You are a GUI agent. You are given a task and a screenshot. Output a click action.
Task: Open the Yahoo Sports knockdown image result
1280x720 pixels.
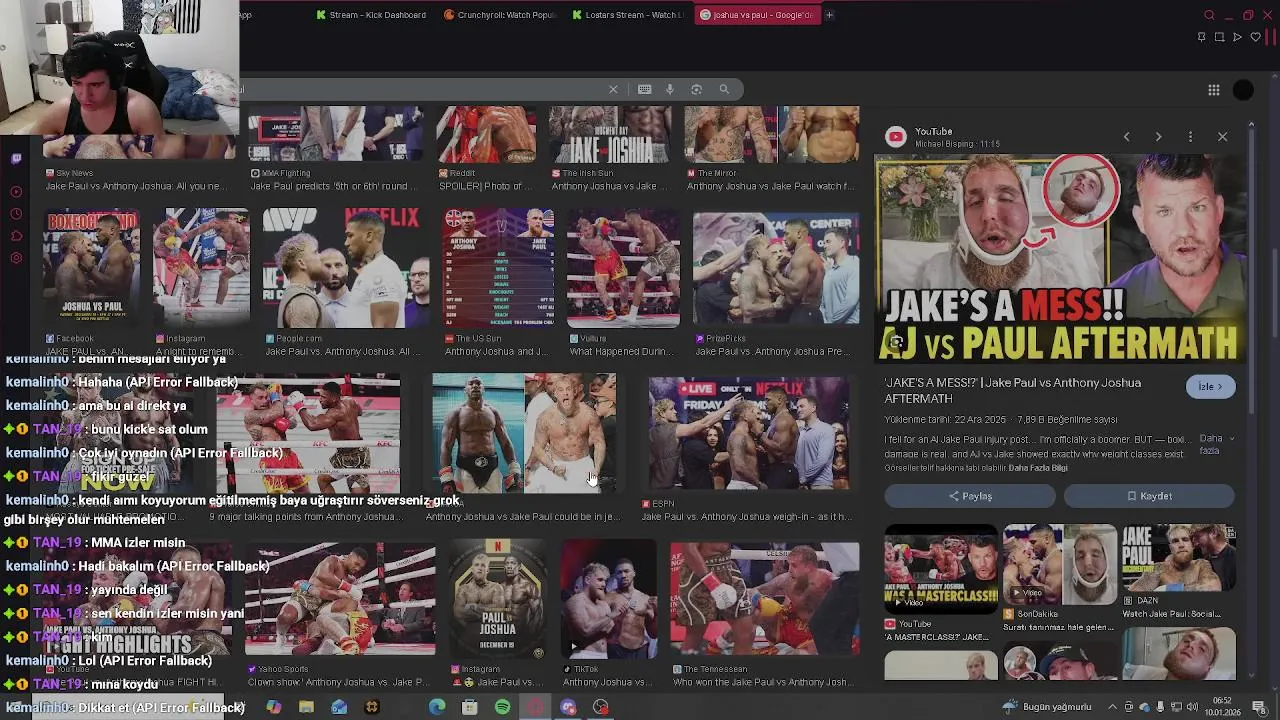tap(340, 599)
